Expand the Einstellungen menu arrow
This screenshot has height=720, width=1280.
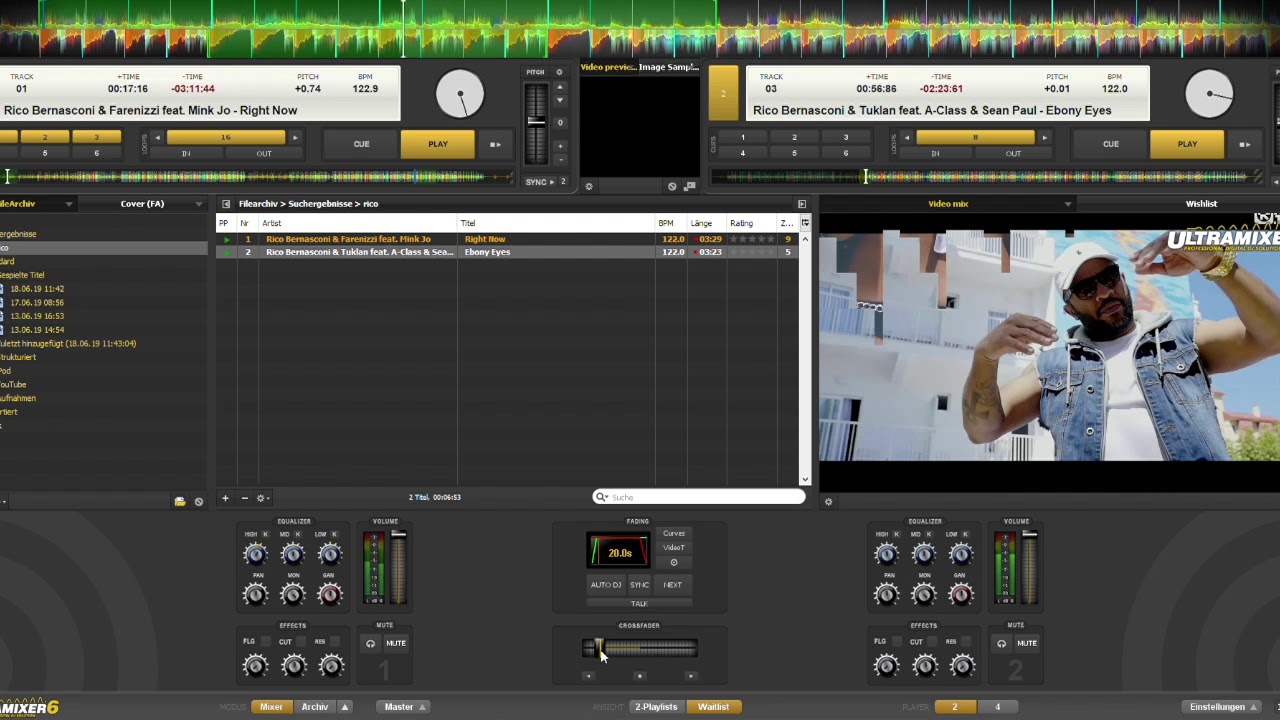coord(1253,707)
